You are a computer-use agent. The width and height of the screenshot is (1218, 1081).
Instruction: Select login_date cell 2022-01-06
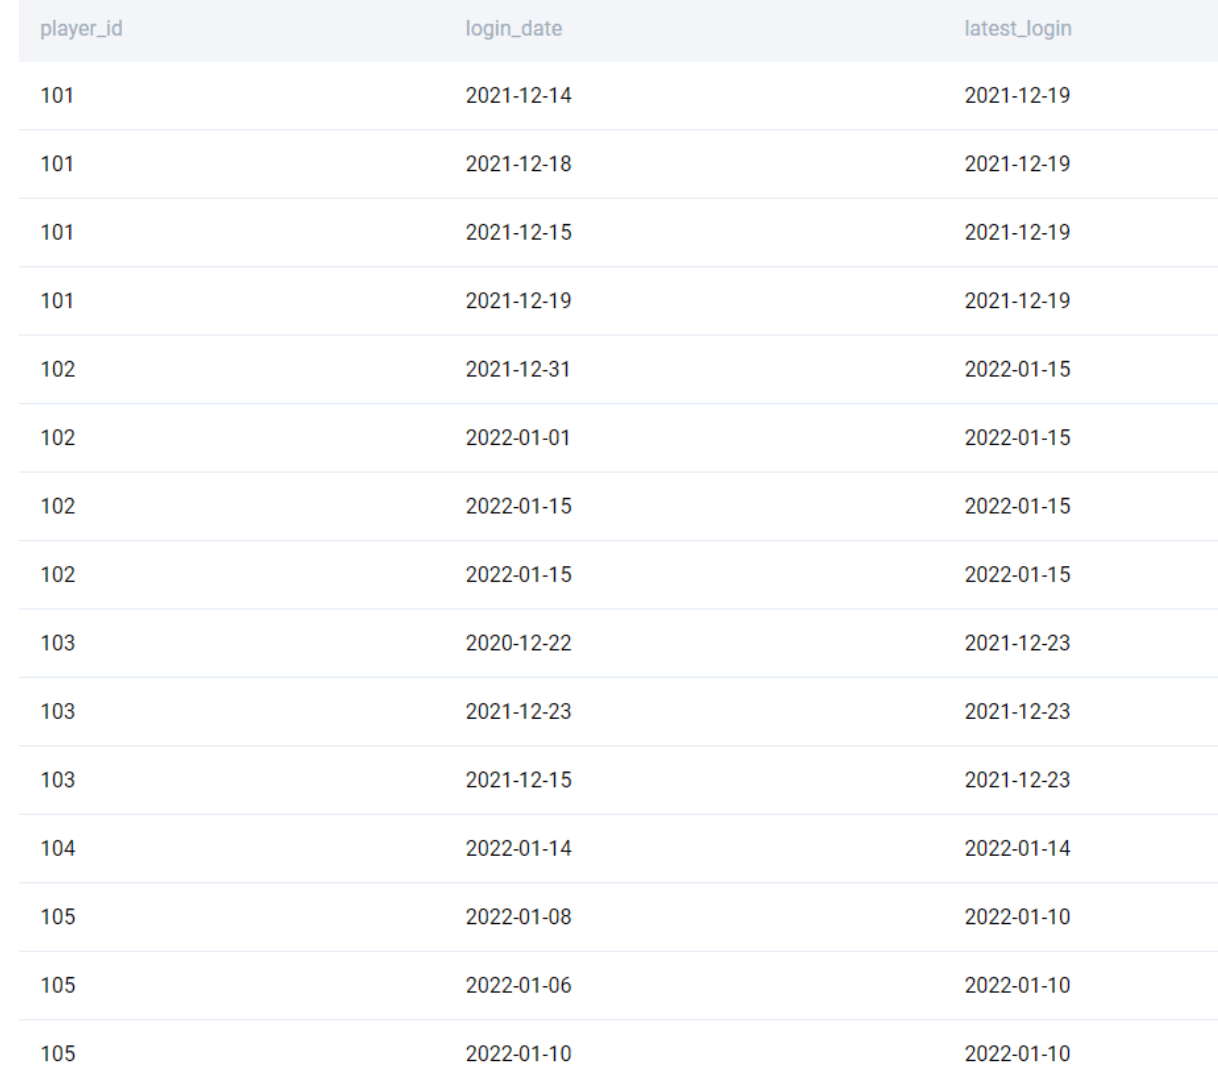click(519, 985)
